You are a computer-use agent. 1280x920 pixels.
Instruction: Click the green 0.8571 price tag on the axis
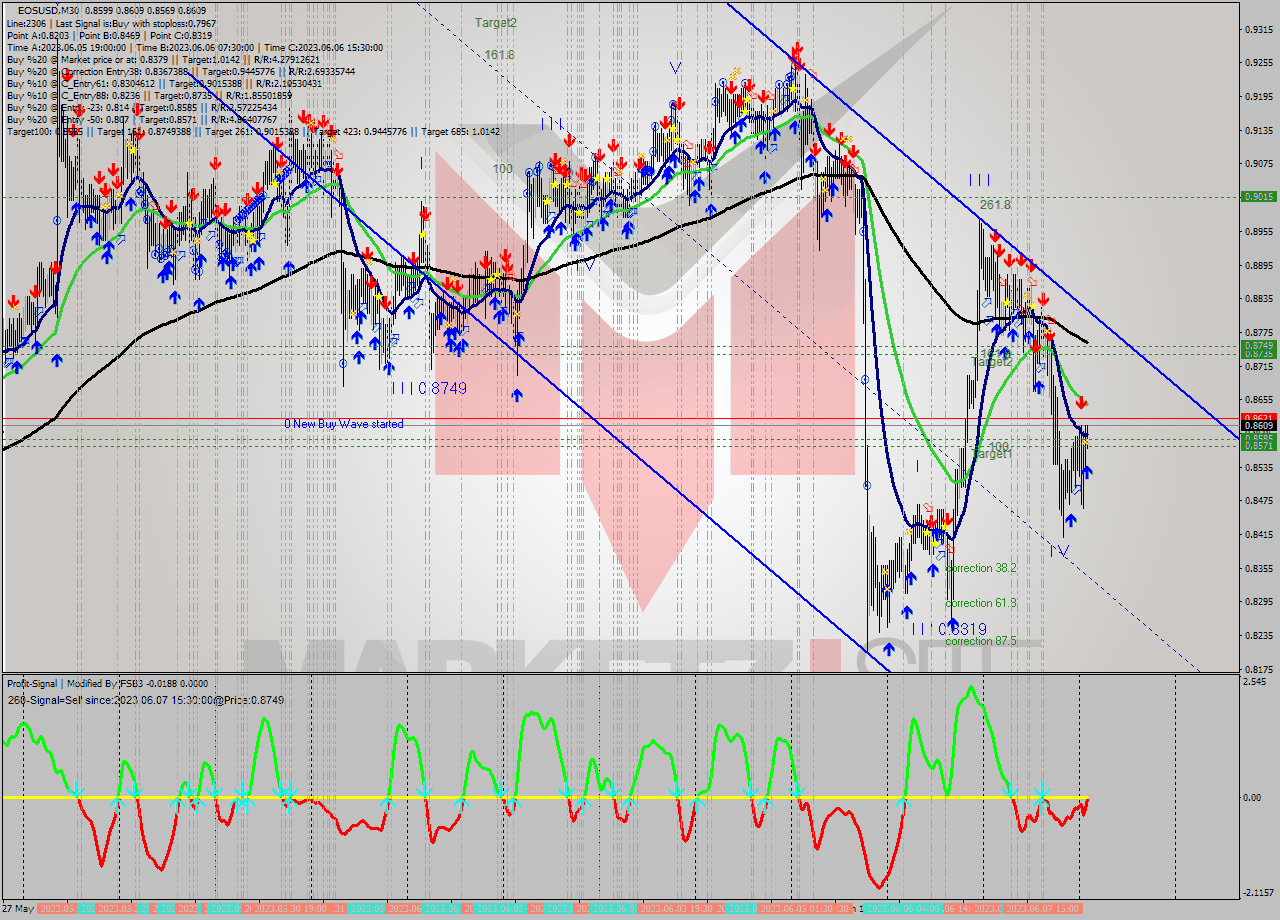pos(1258,446)
